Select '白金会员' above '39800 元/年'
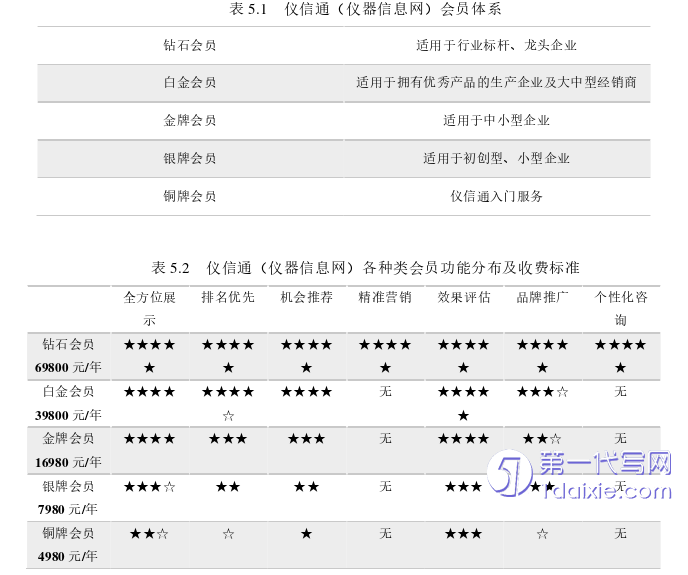 point(68,391)
